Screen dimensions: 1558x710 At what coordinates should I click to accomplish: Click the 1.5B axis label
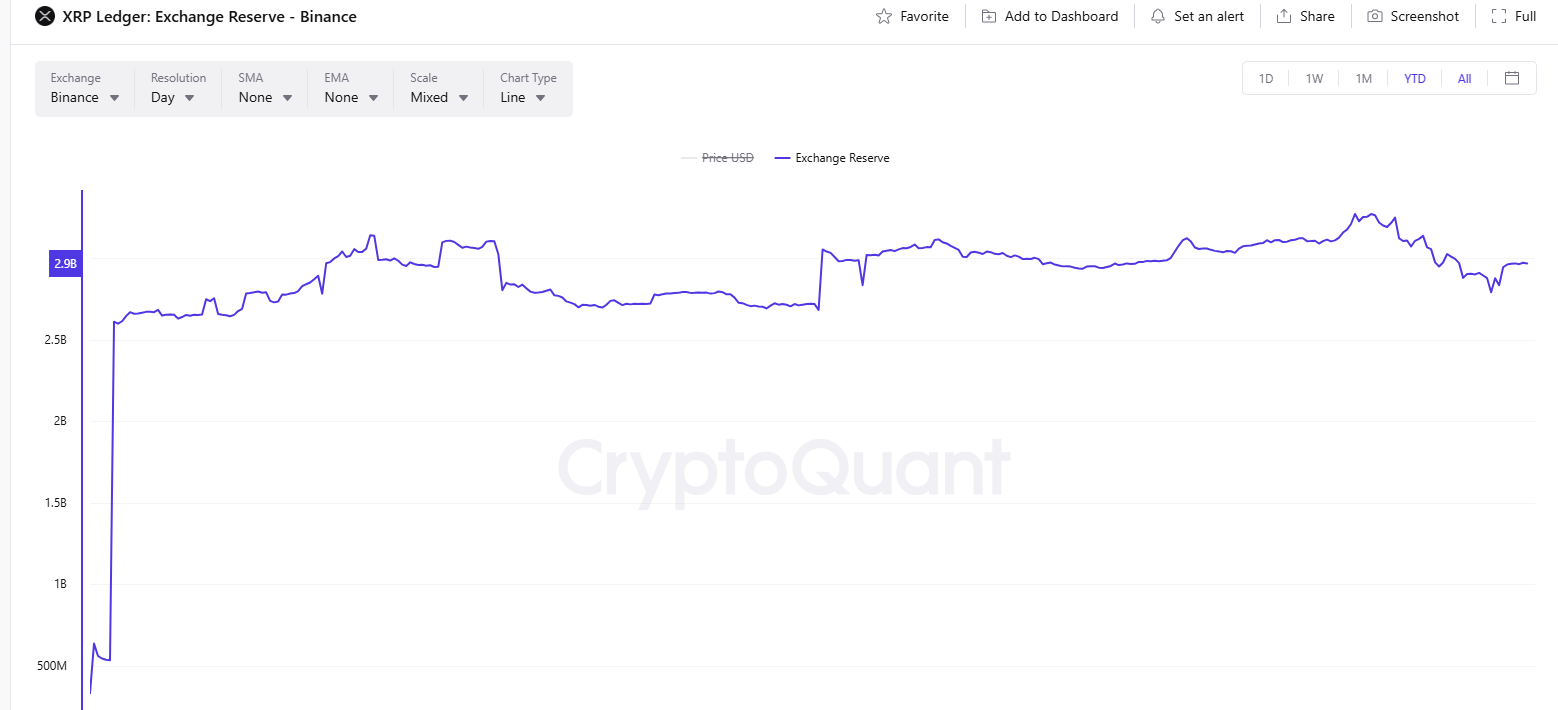(55, 503)
